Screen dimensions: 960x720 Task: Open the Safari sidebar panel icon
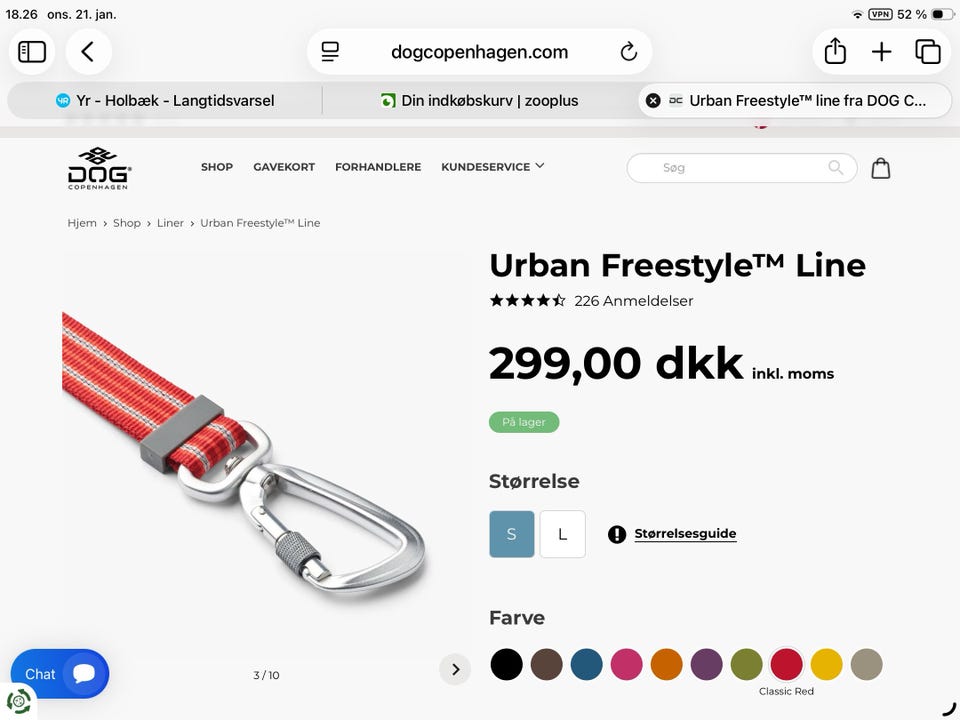32,52
